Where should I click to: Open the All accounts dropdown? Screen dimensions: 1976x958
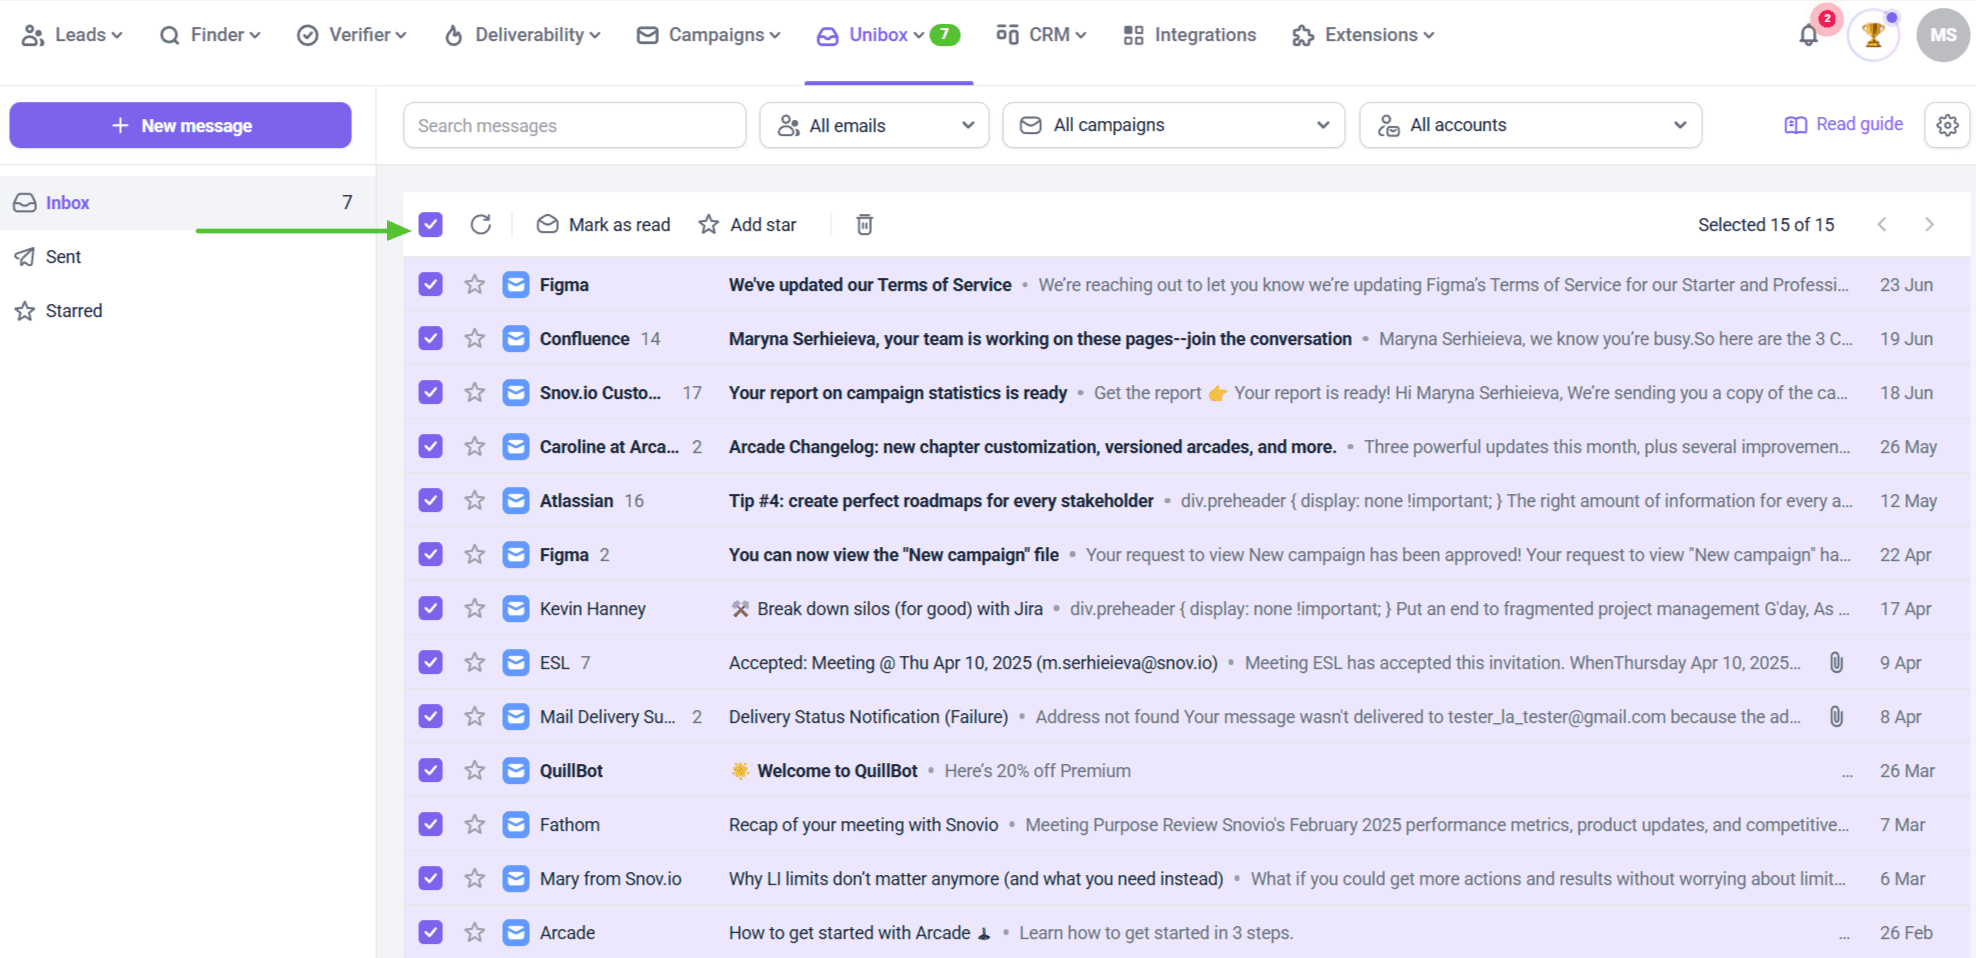click(1530, 125)
